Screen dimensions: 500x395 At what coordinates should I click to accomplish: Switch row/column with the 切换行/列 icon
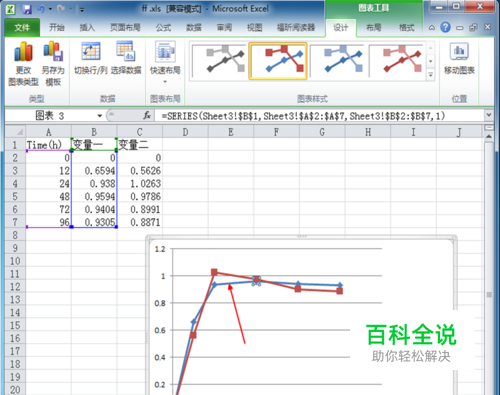(91, 57)
